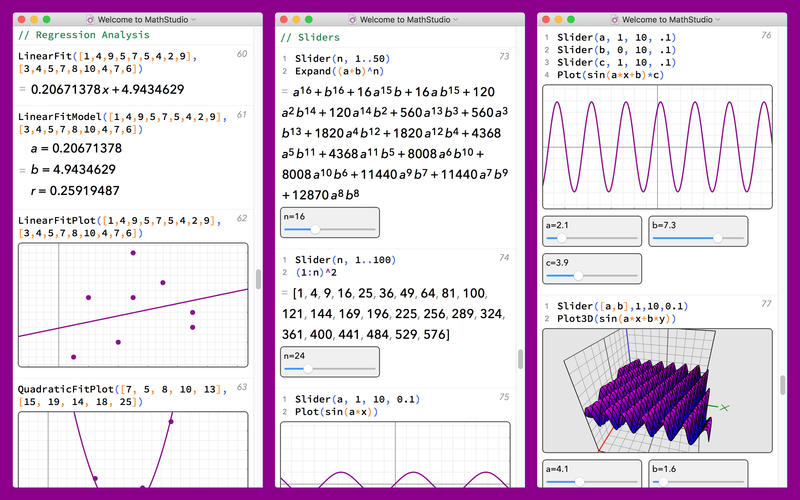Click the Slider(c, 1, 10, .1) code line
The height and width of the screenshot is (500, 800).
(616, 62)
